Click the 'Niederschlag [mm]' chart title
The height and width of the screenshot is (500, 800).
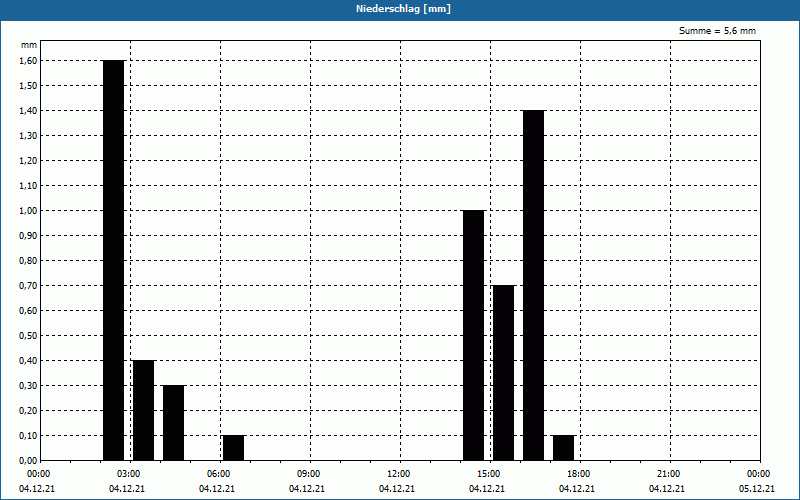pos(403,9)
